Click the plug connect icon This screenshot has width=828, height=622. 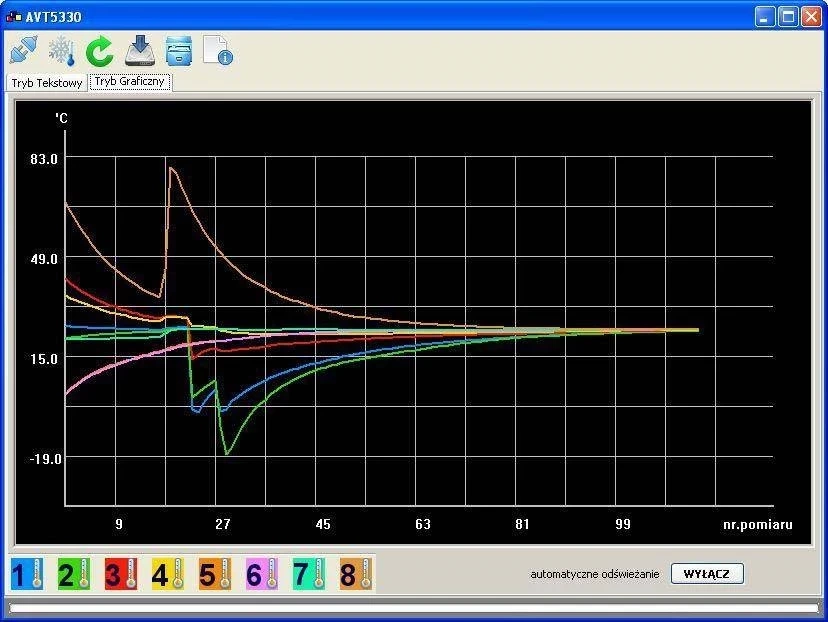click(x=23, y=50)
